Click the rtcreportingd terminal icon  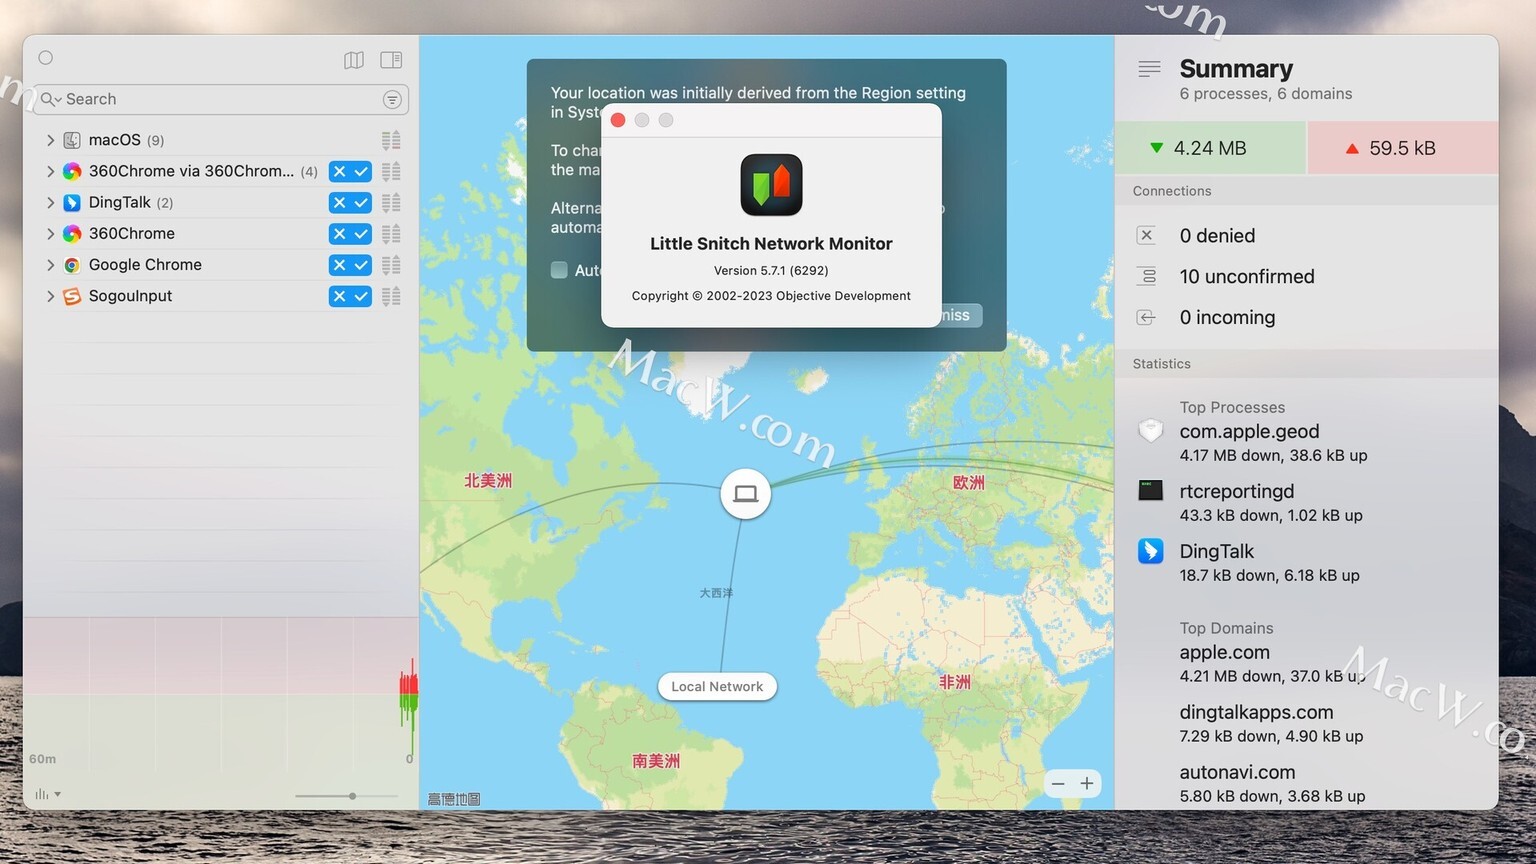1151,491
